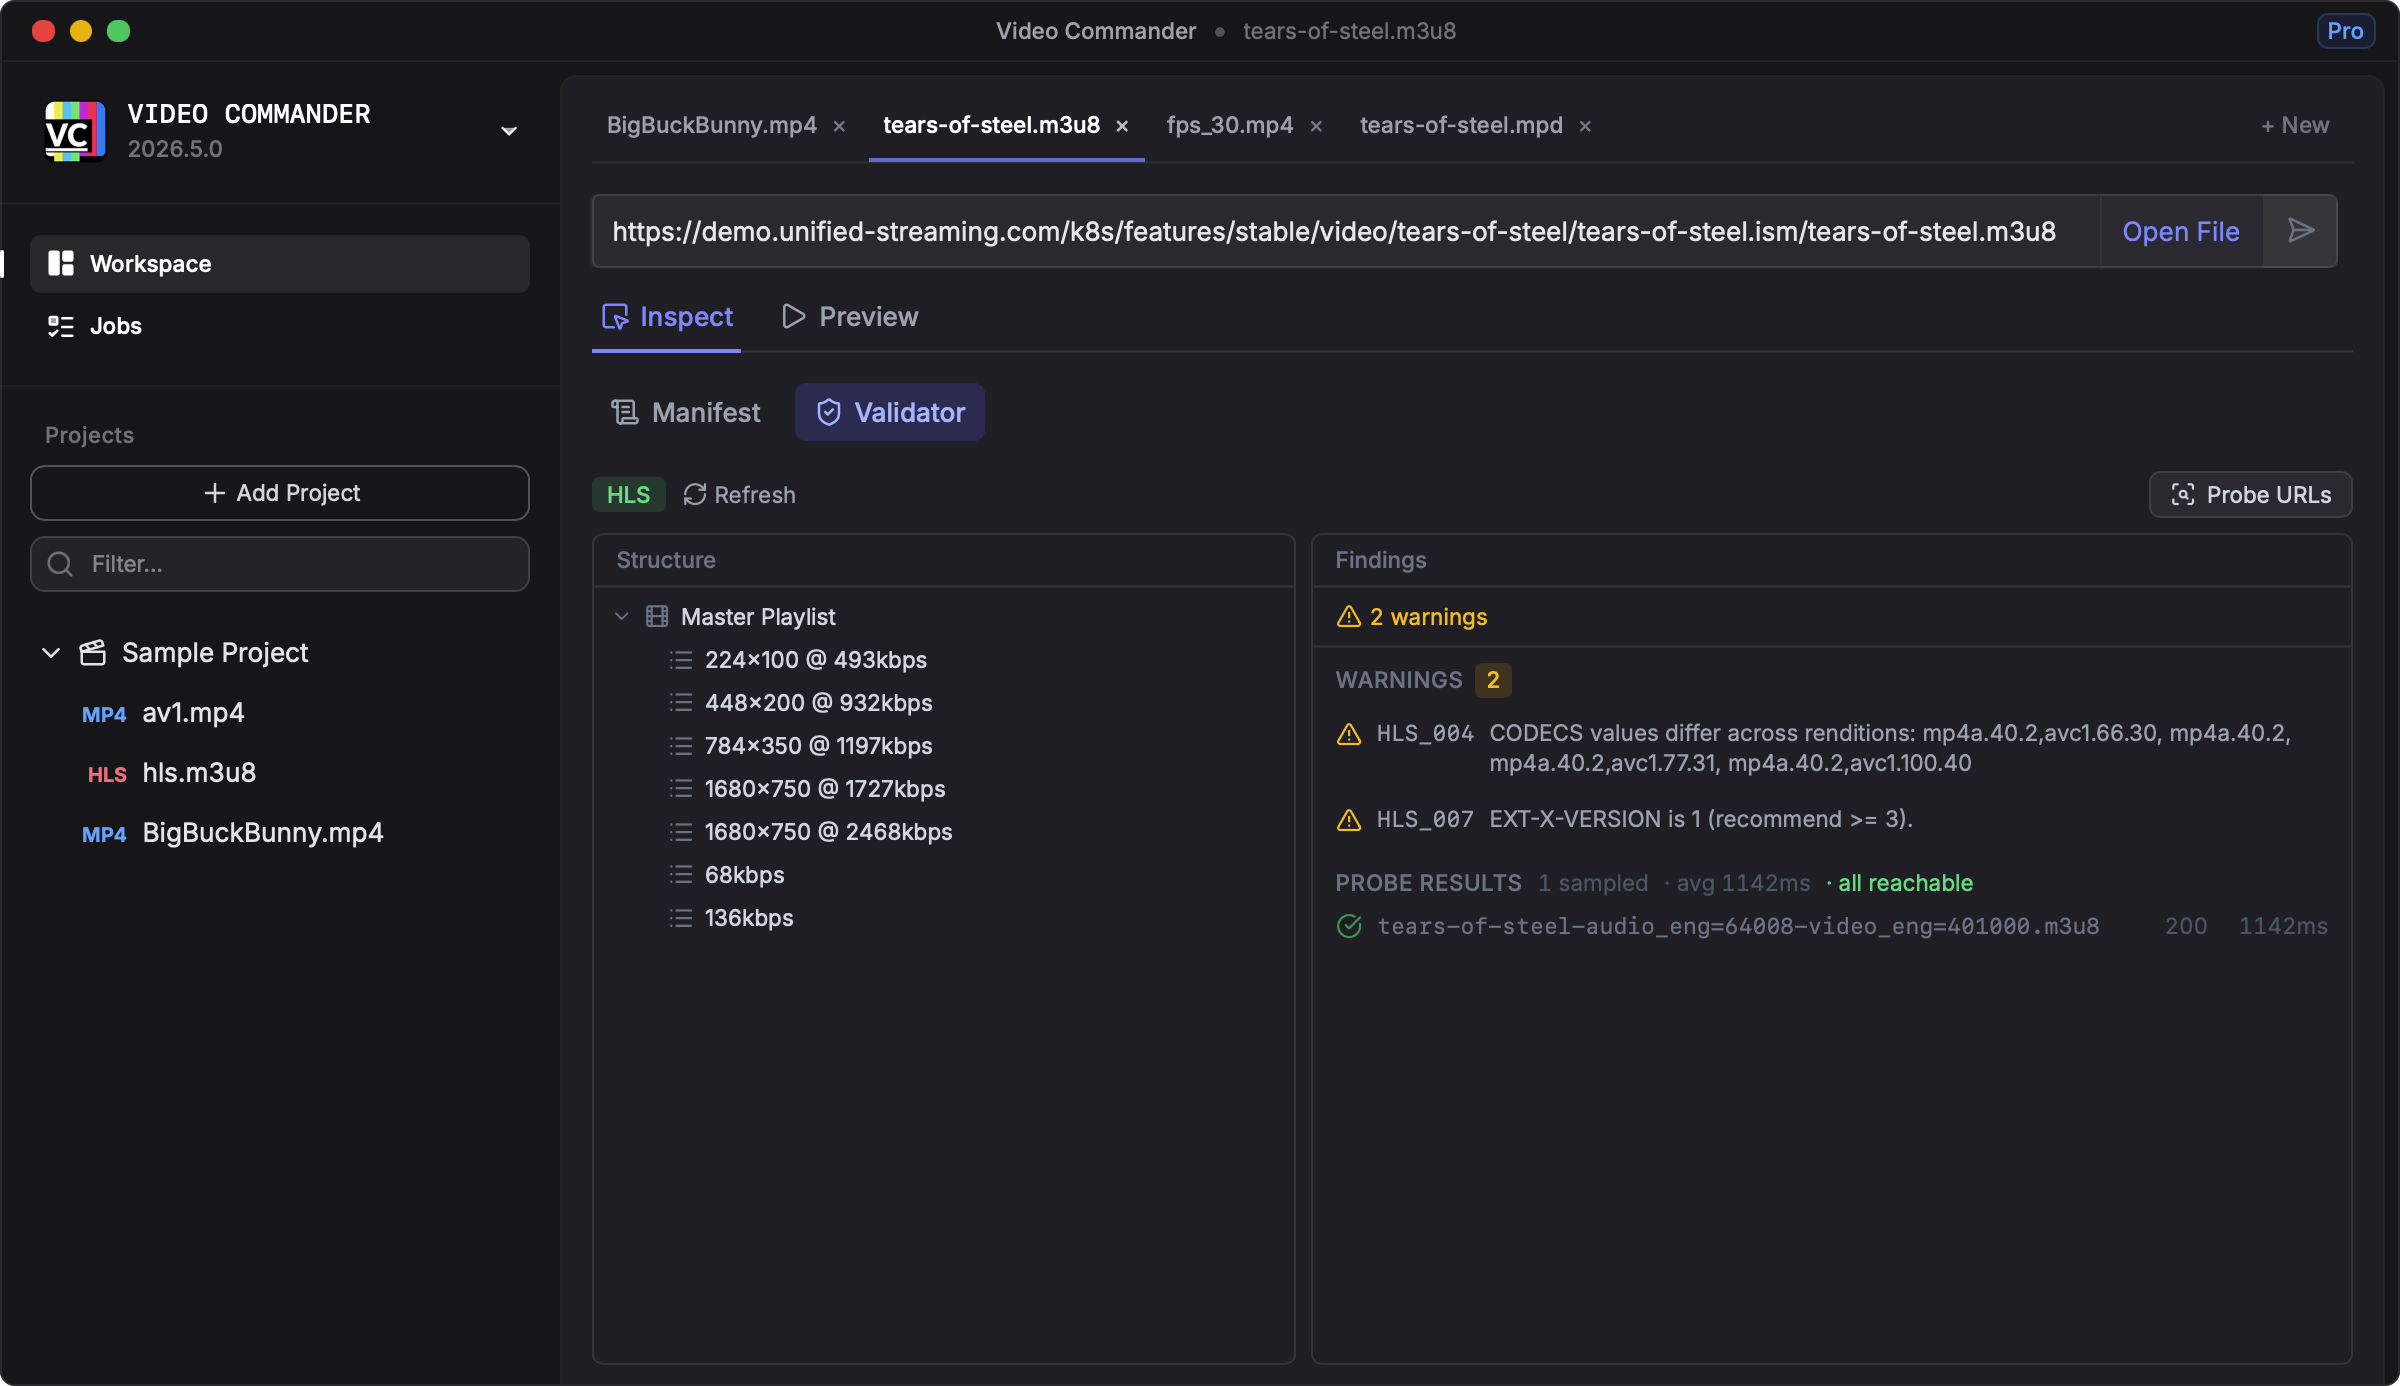Toggle the Validator view on
Image resolution: width=2400 pixels, height=1386 pixels.
click(889, 412)
